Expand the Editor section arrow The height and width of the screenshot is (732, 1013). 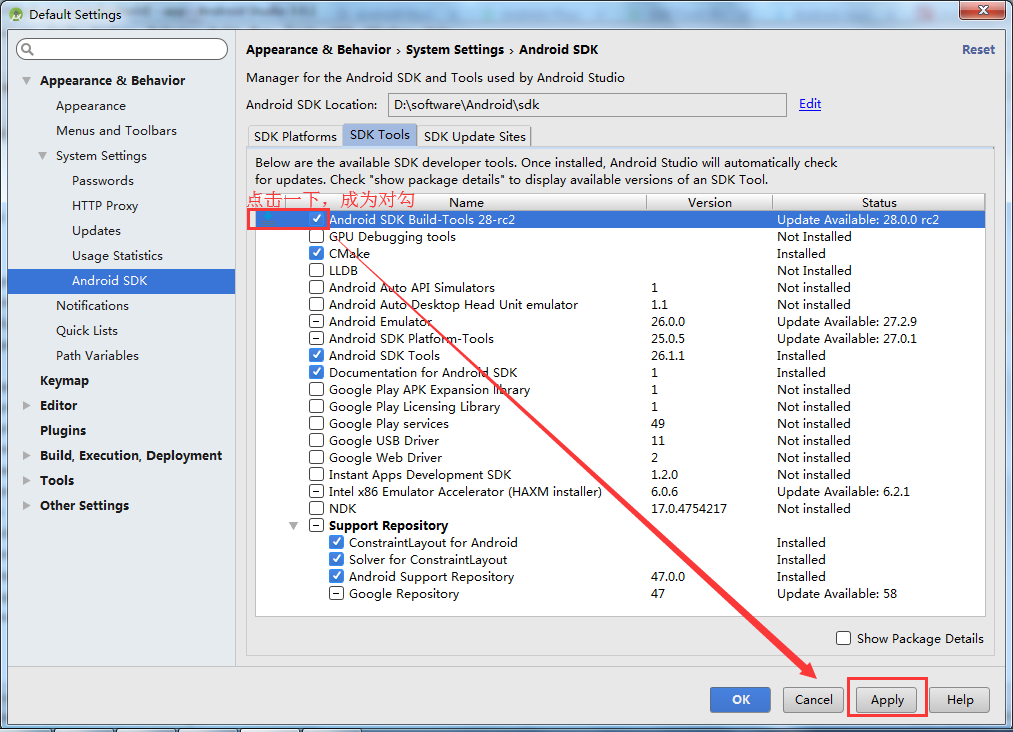(x=26, y=406)
